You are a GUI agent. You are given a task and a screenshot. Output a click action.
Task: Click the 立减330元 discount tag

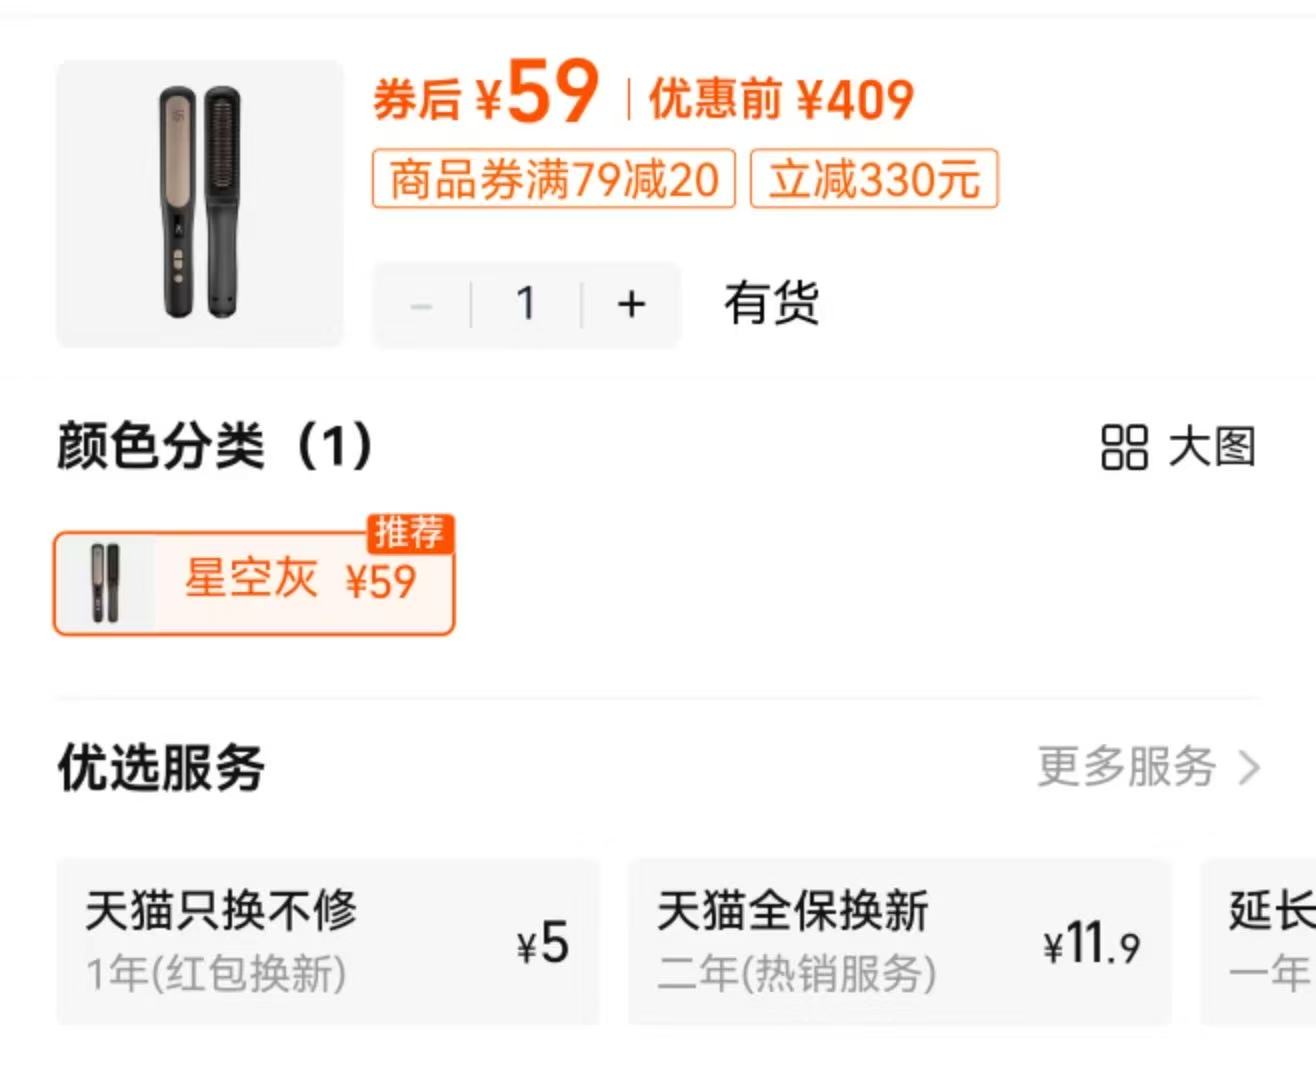[x=874, y=180]
